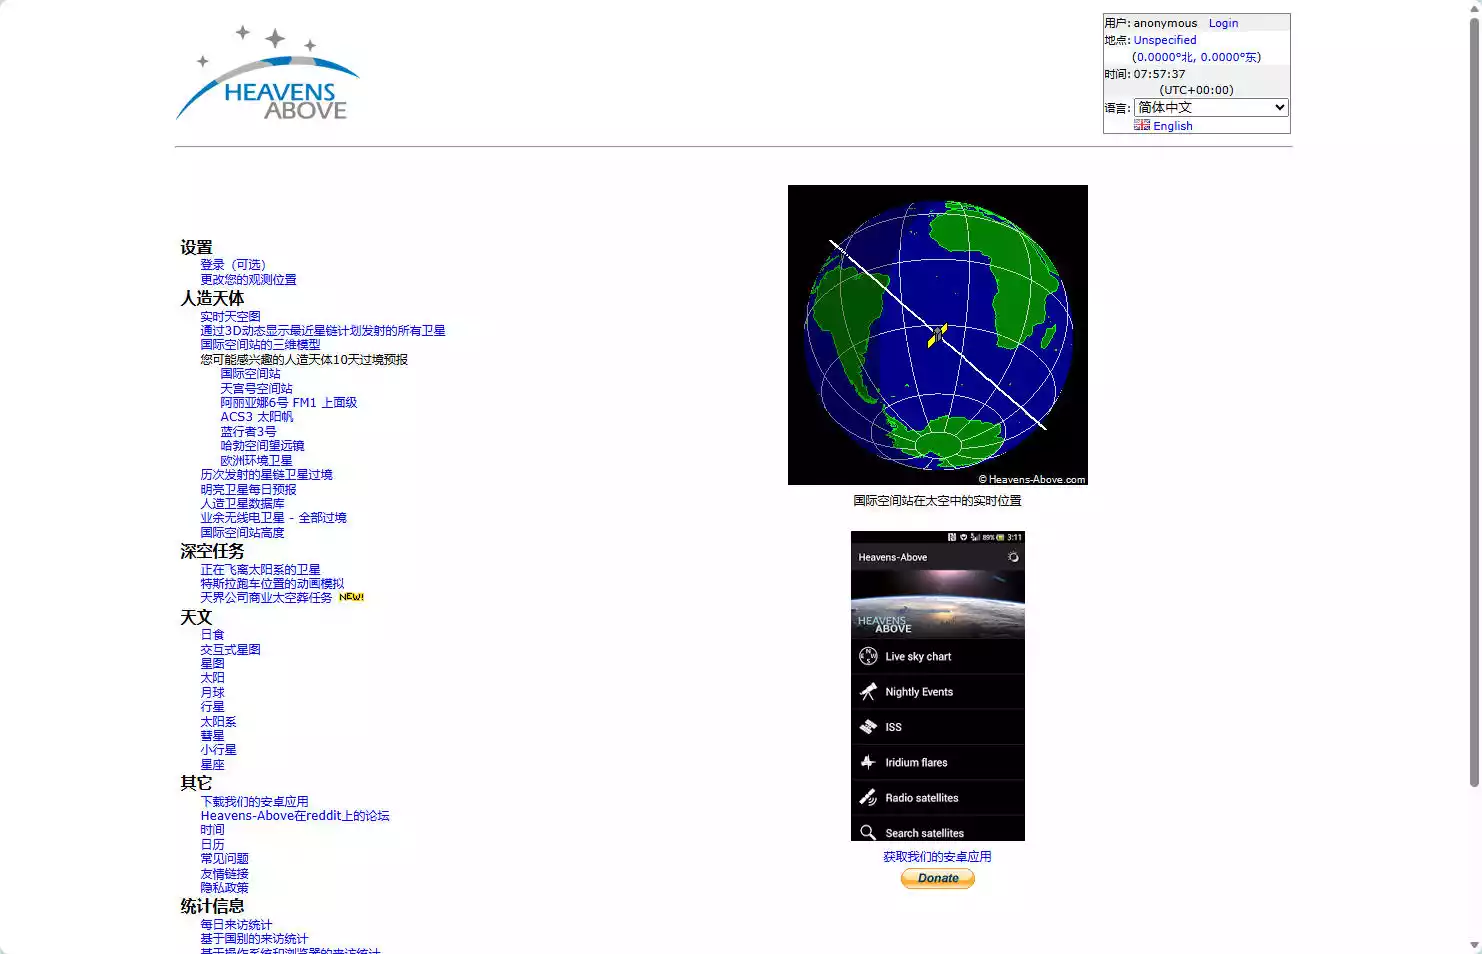The width and height of the screenshot is (1482, 954).
Task: Click the Heavens Above logo
Action: point(268,74)
